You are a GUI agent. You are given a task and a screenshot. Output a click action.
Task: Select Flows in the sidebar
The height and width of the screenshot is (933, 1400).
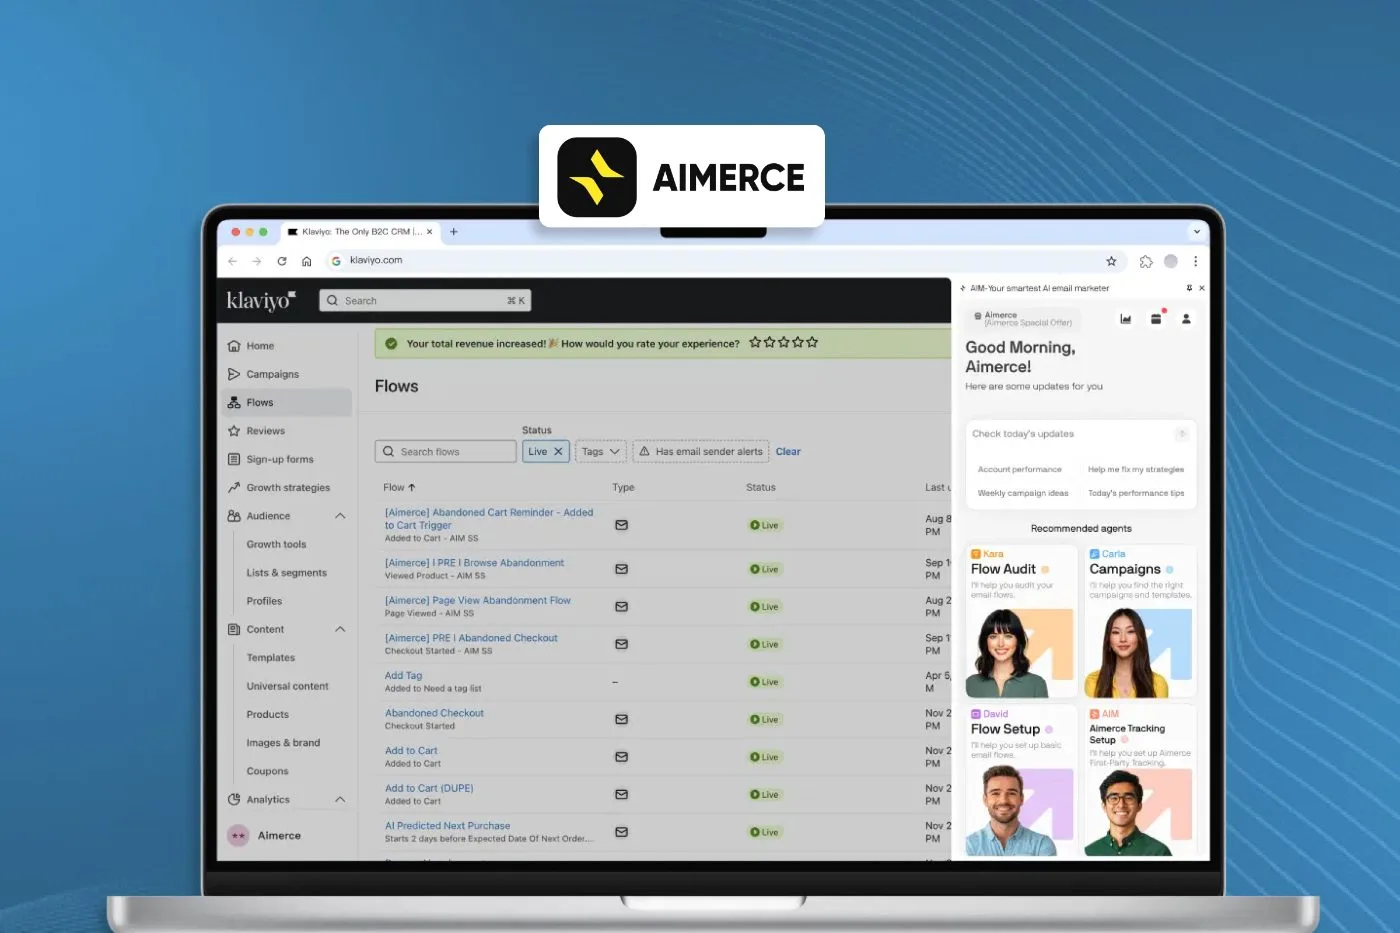(x=286, y=402)
